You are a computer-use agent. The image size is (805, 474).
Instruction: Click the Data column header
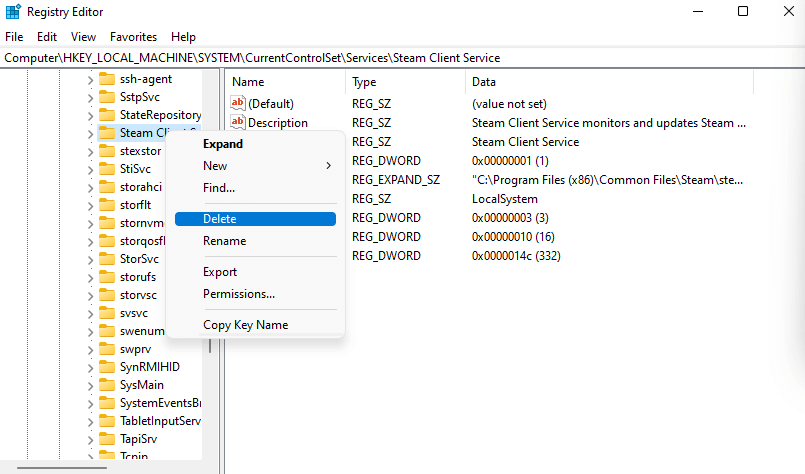click(484, 82)
